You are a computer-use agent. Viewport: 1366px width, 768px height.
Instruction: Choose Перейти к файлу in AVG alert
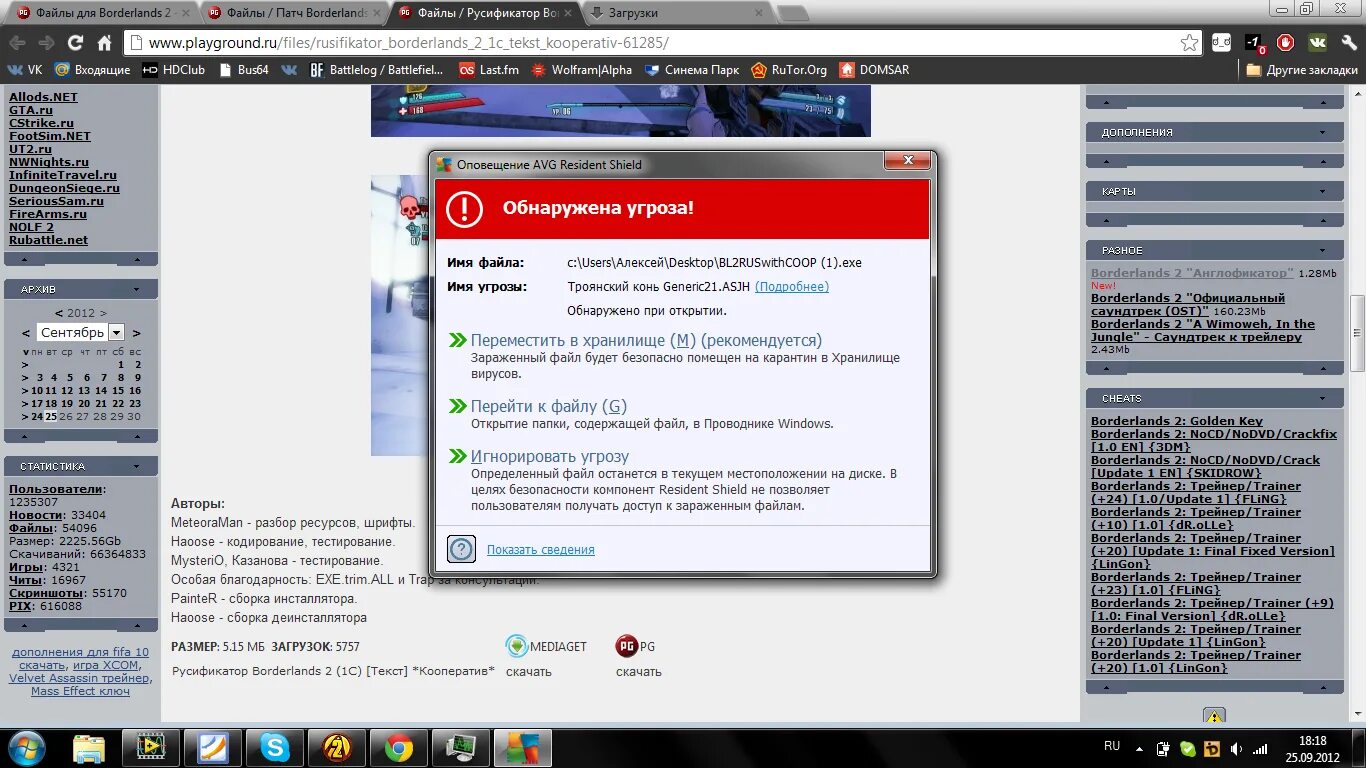(x=549, y=406)
